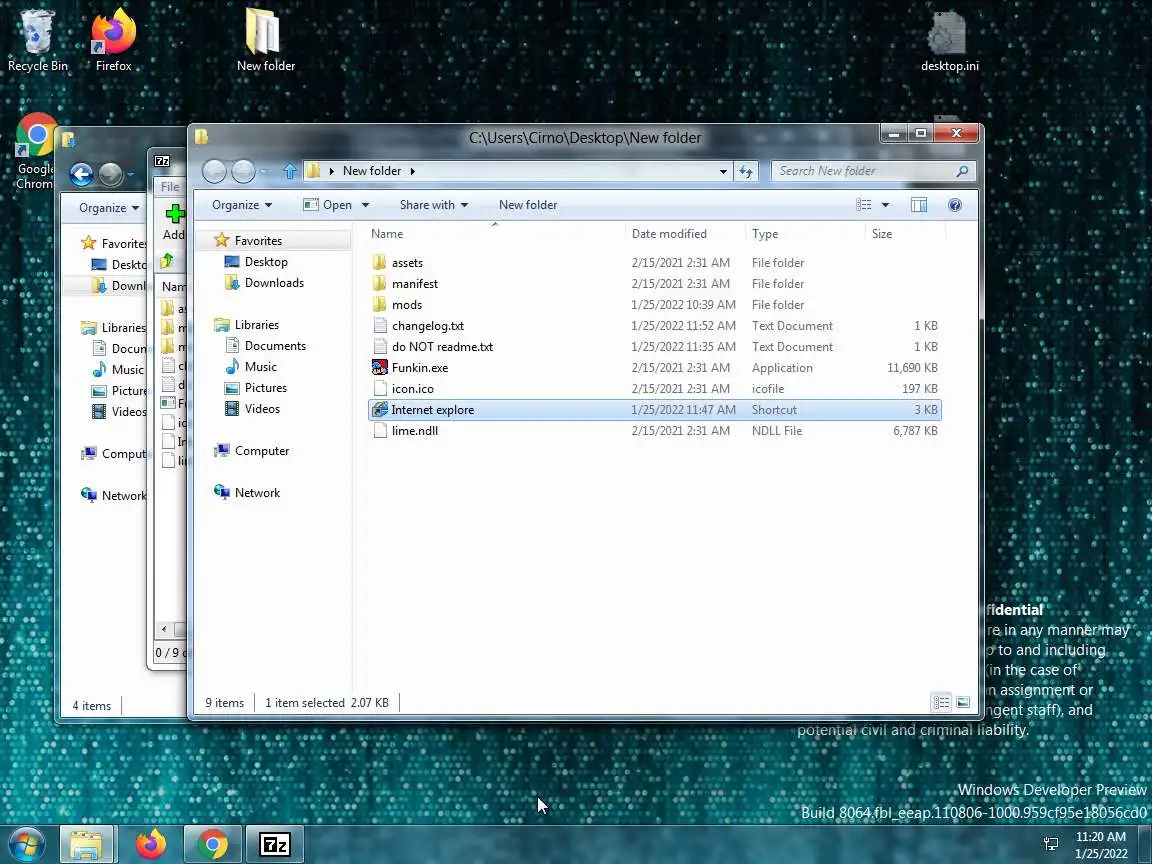Go to Desktop in the navigation pane
1152x864 pixels.
click(x=265, y=262)
